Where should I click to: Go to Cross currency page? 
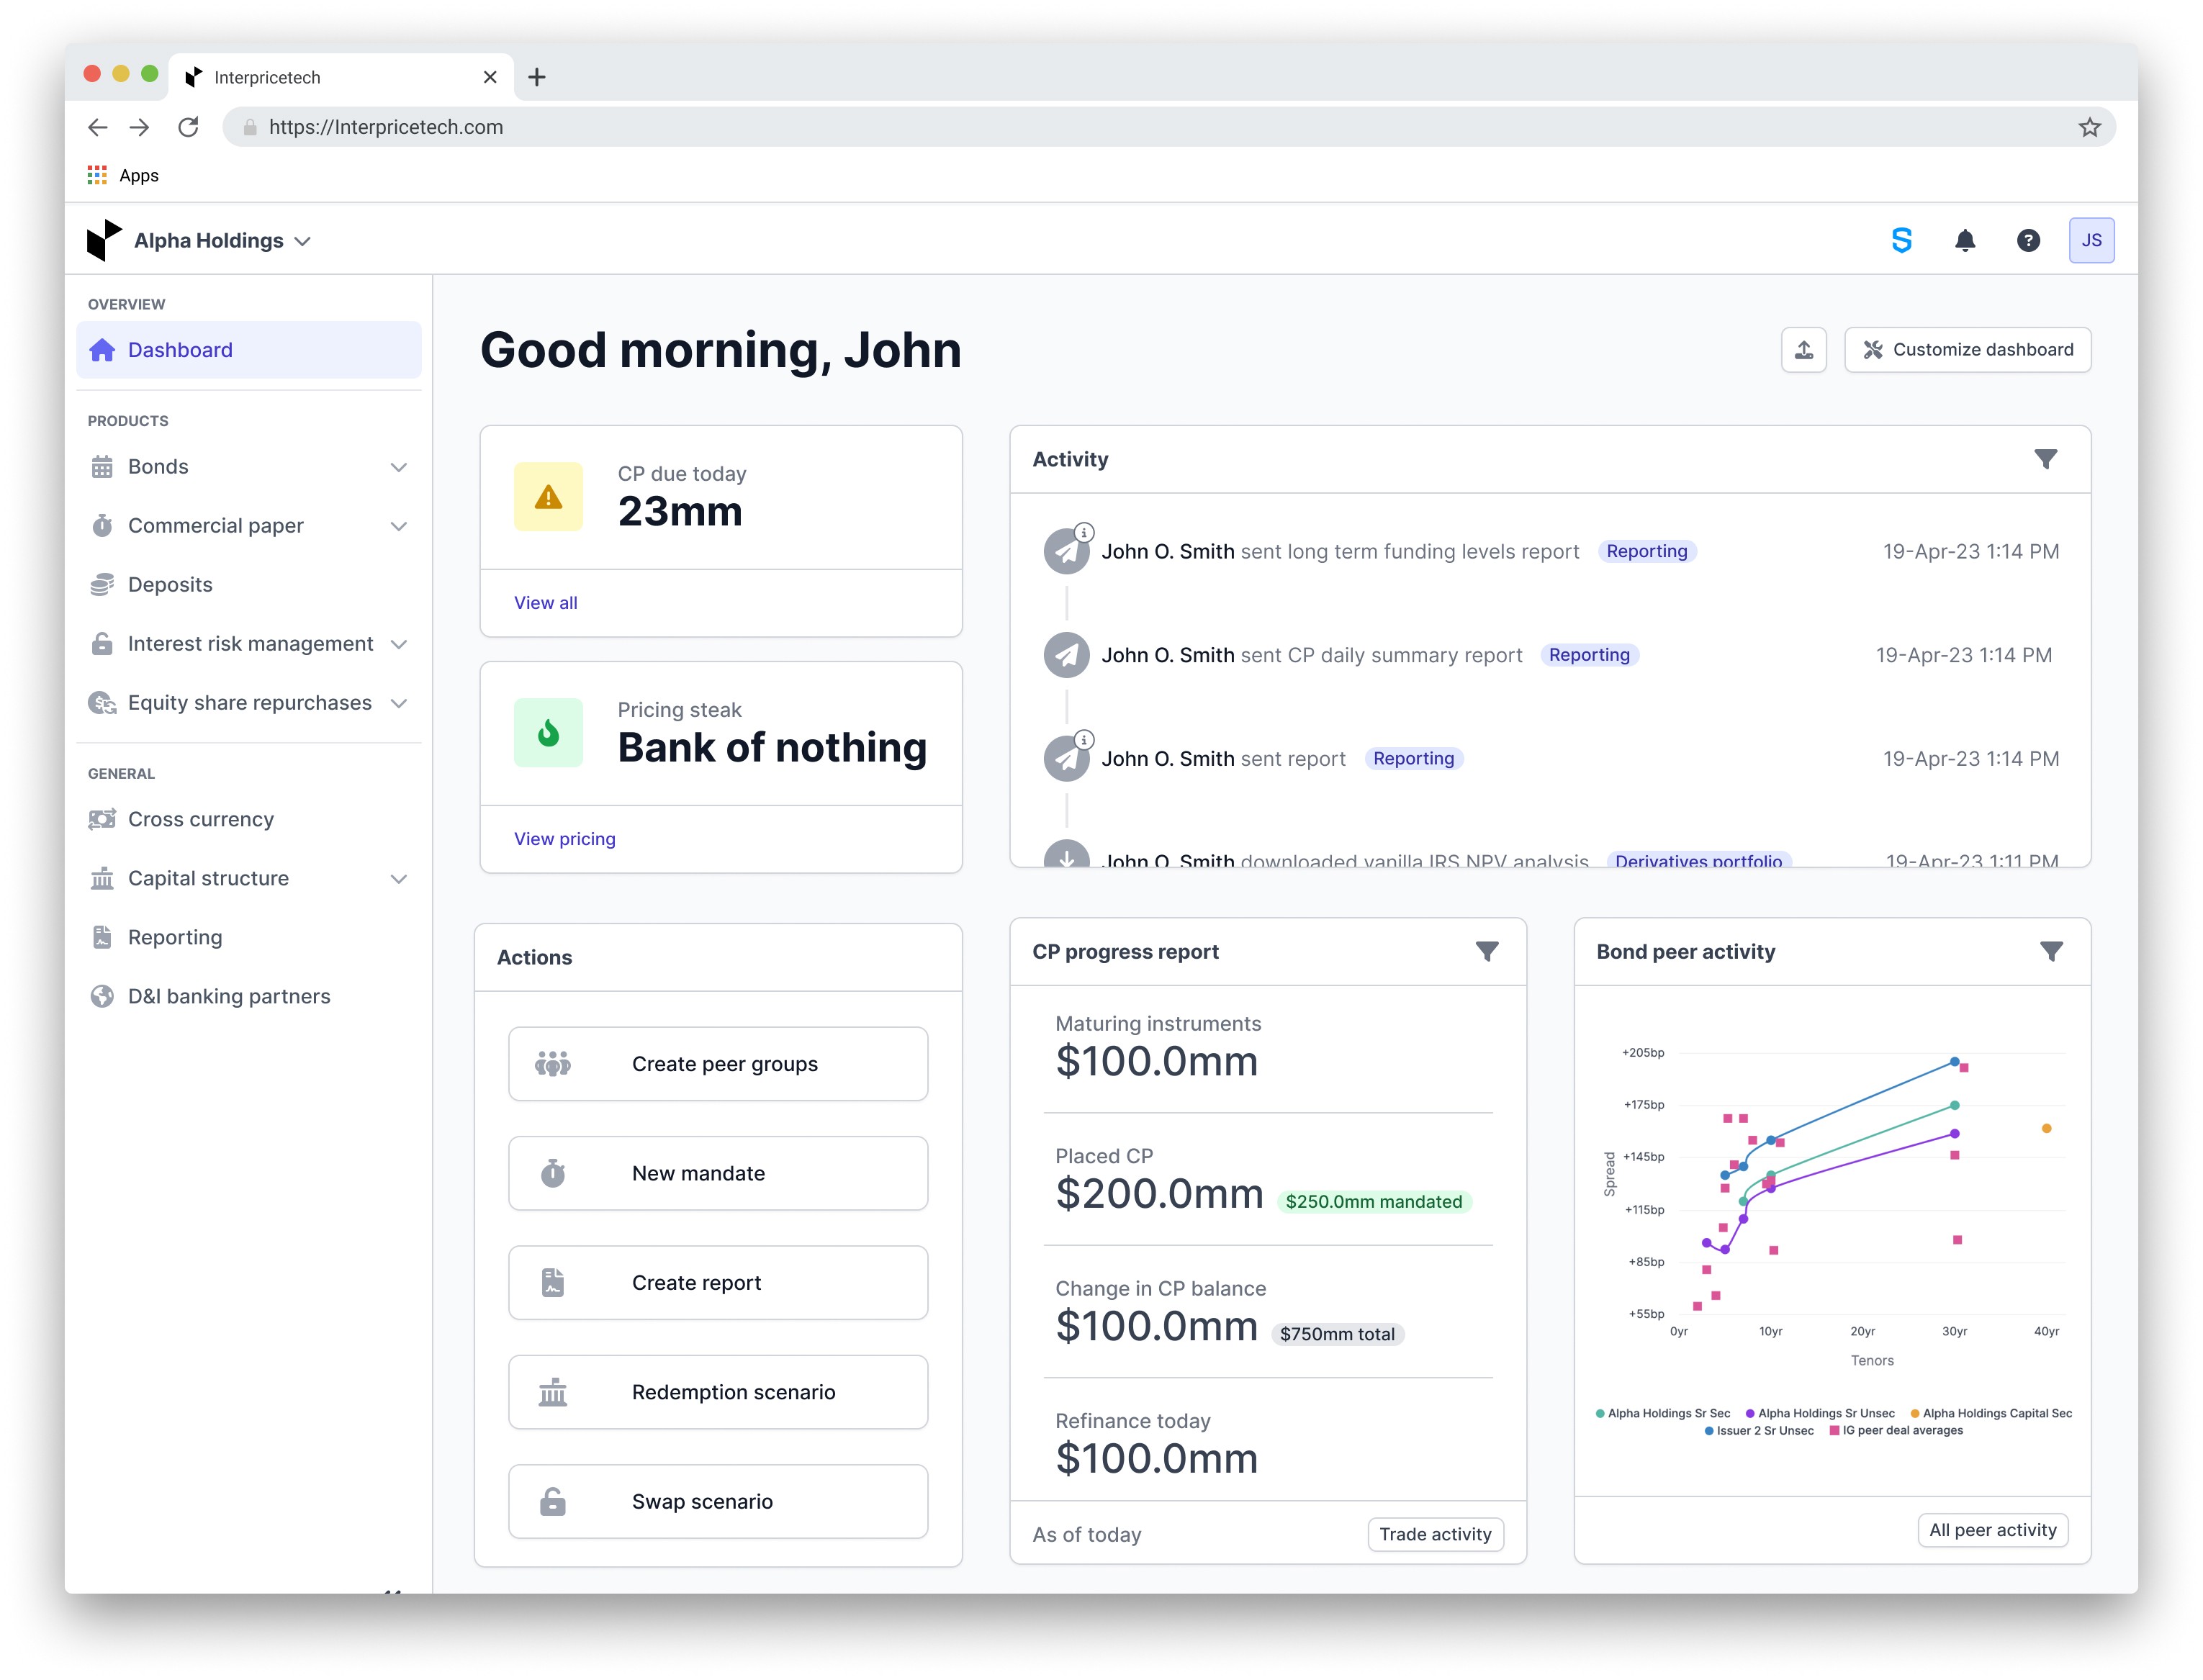click(x=200, y=819)
